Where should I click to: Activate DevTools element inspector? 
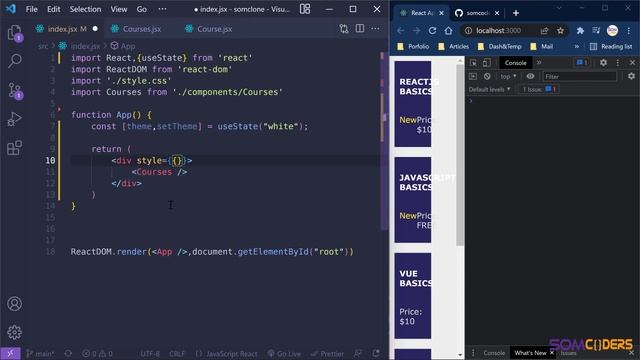pyautogui.click(x=473, y=63)
